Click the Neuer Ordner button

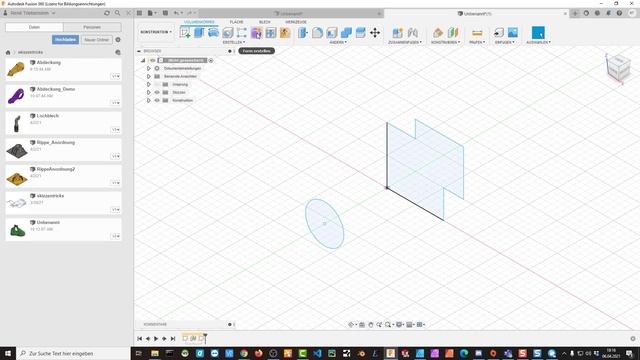pyautogui.click(x=97, y=40)
